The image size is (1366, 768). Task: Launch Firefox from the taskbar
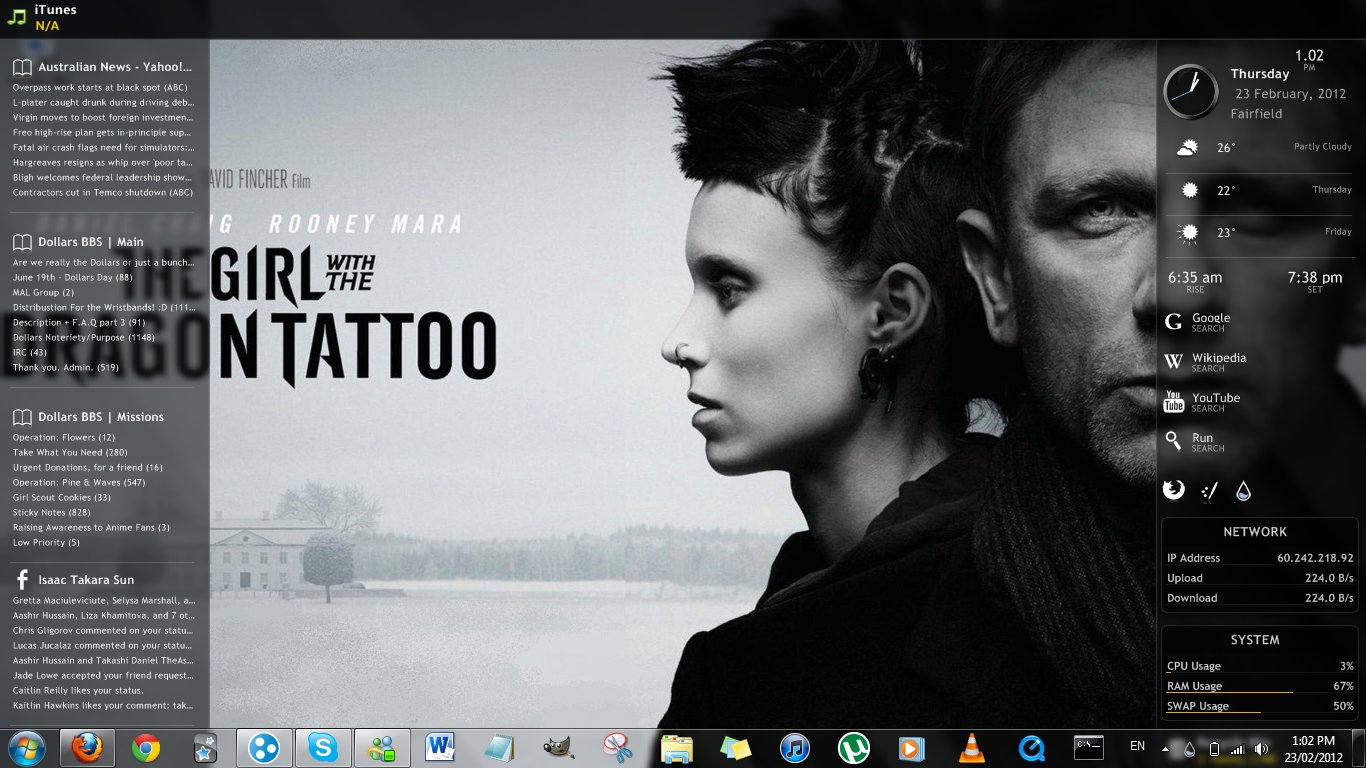click(x=88, y=747)
